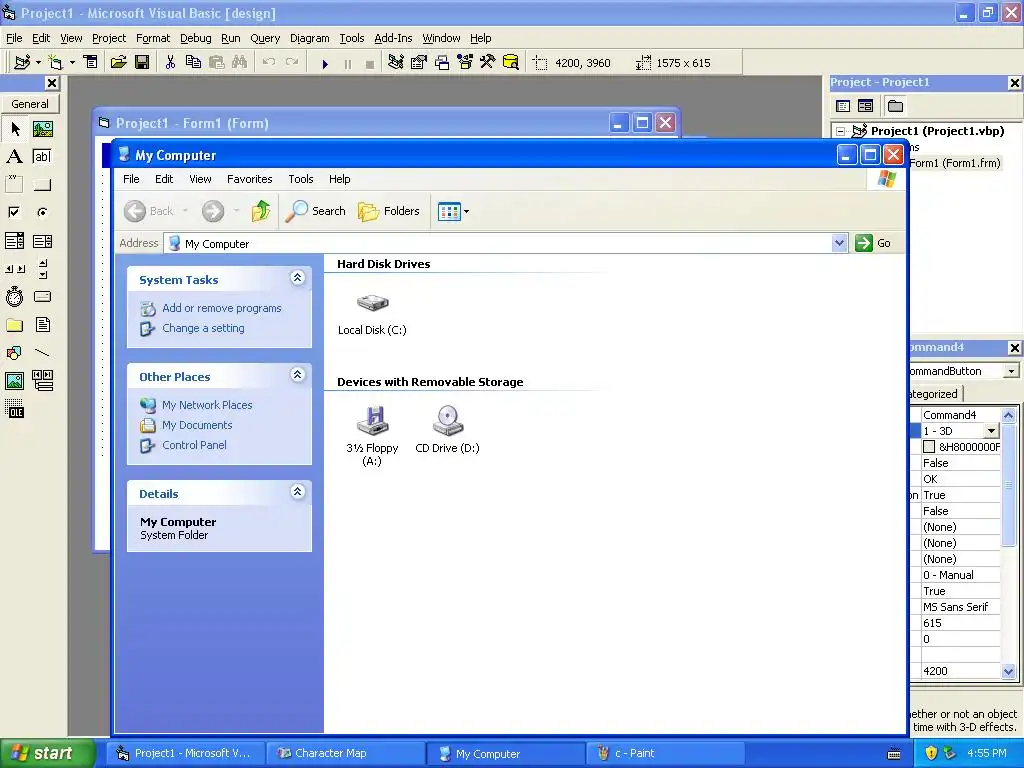
Task: Save the project with the disk icon
Action: 142,63
